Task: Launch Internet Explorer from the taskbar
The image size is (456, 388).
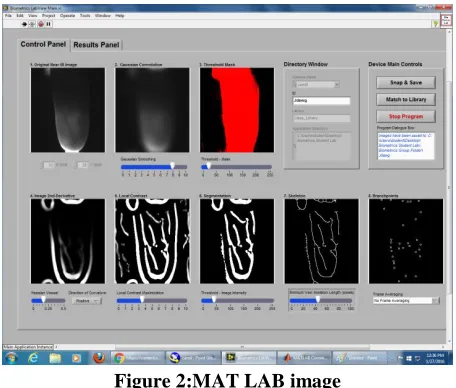Action: click(x=33, y=358)
